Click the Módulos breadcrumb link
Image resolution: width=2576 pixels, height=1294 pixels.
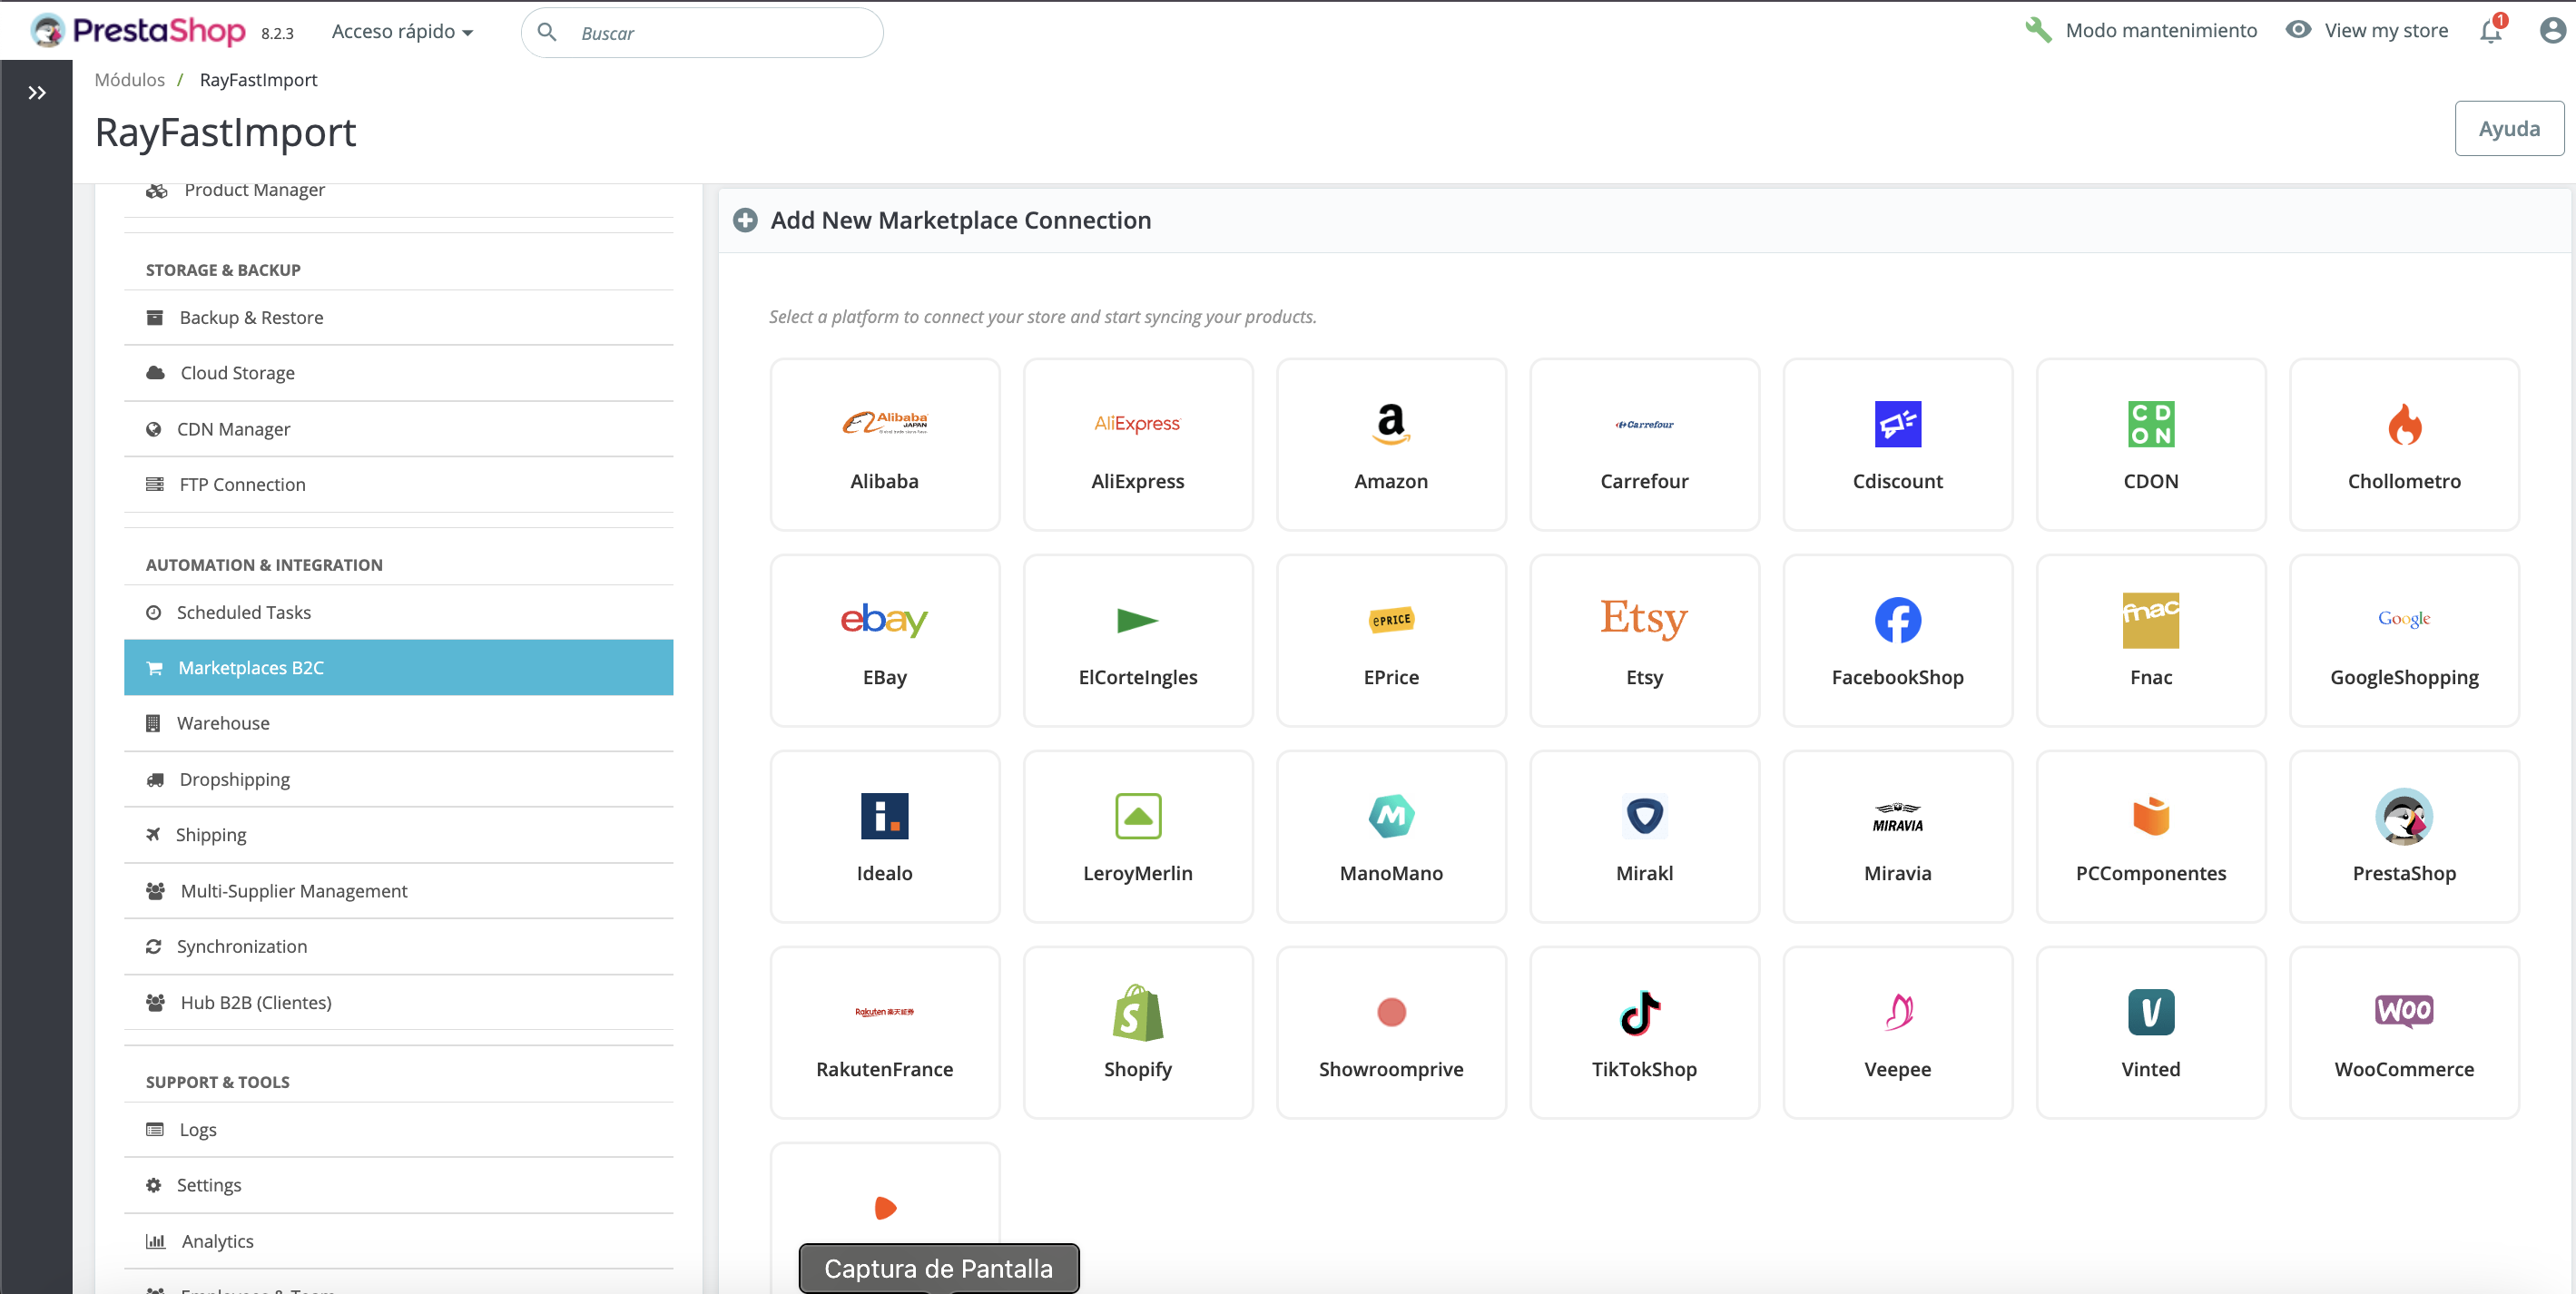pyautogui.click(x=129, y=80)
